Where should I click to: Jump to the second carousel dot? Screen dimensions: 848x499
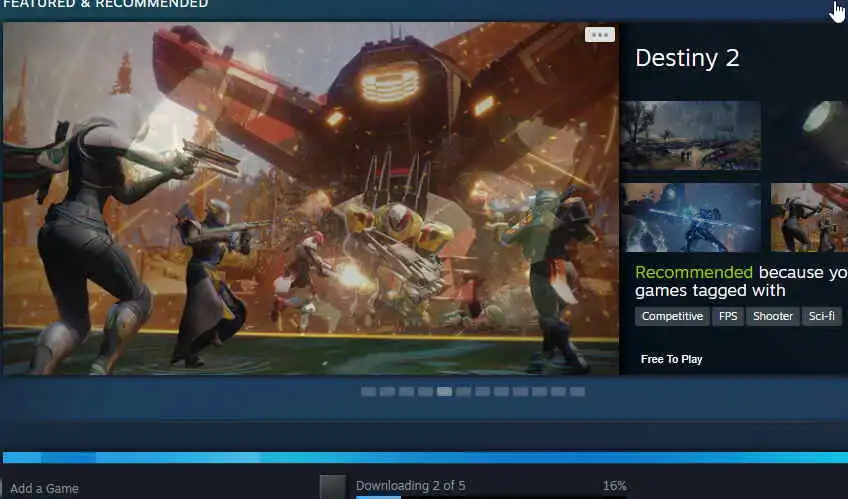click(x=387, y=391)
